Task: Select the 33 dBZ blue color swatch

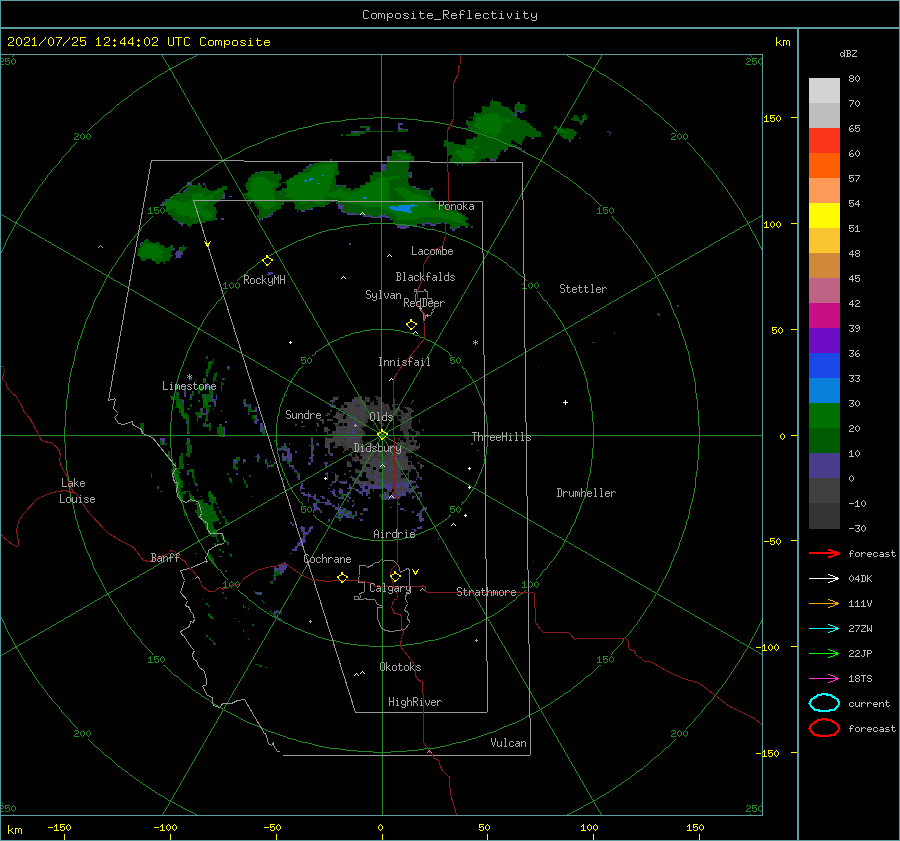Action: tap(824, 390)
